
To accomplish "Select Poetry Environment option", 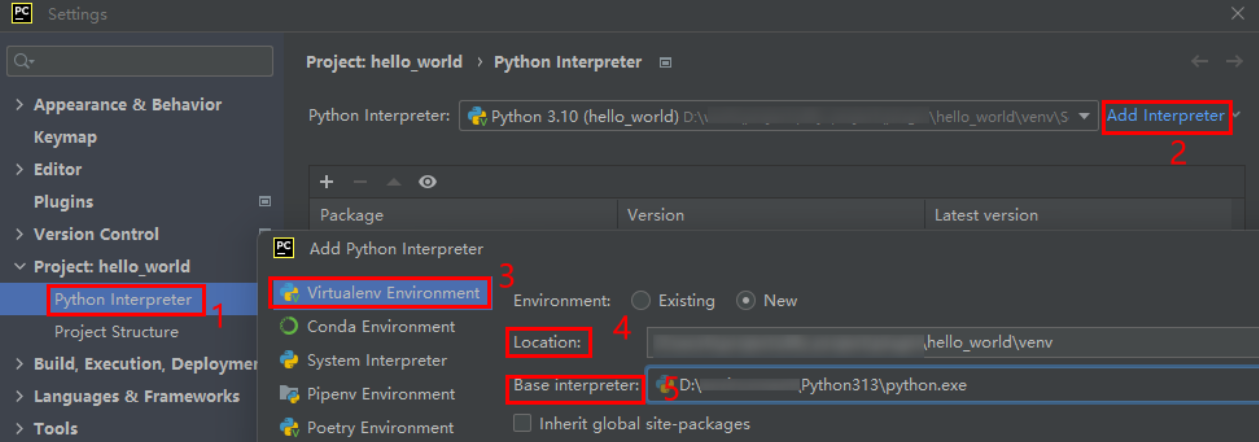I will click(x=380, y=427).
